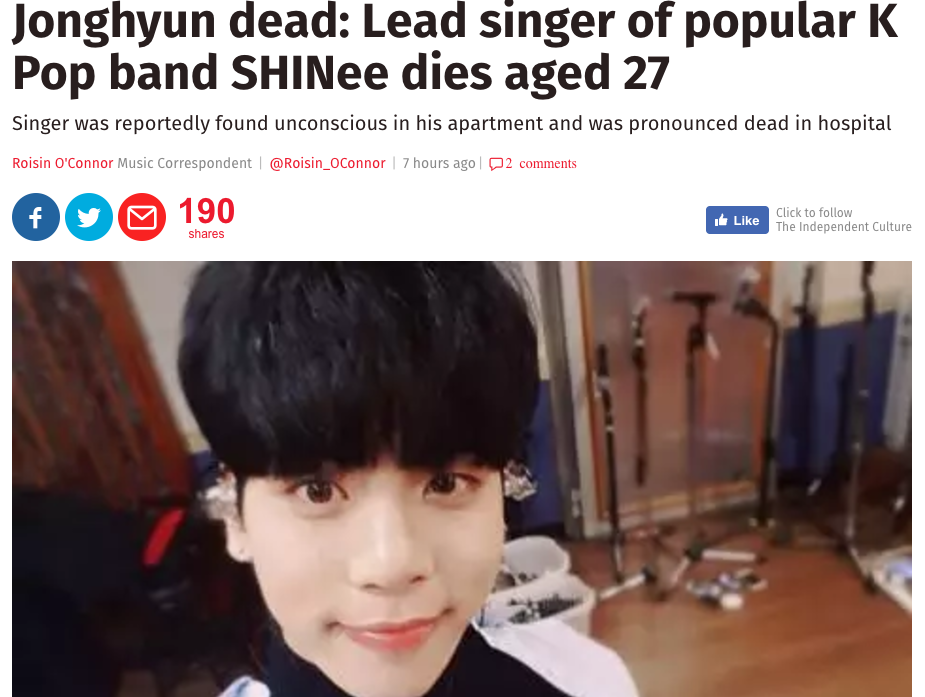Click the 7 hours ago timestamp
The height and width of the screenshot is (697, 925).
click(439, 163)
